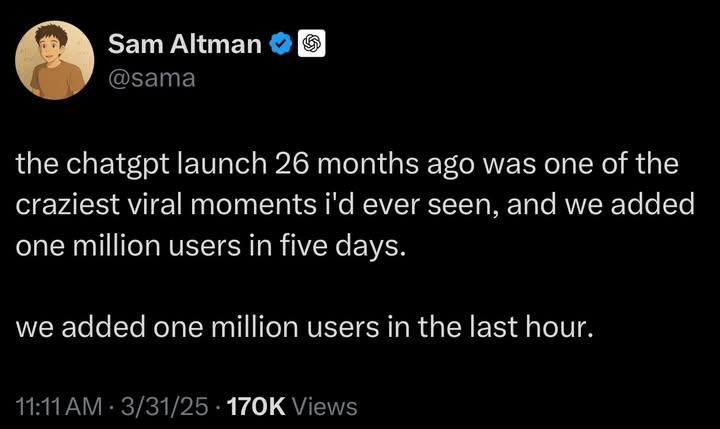Click the 11:11 AM timestamp
720x429 pixels.
(x=59, y=406)
